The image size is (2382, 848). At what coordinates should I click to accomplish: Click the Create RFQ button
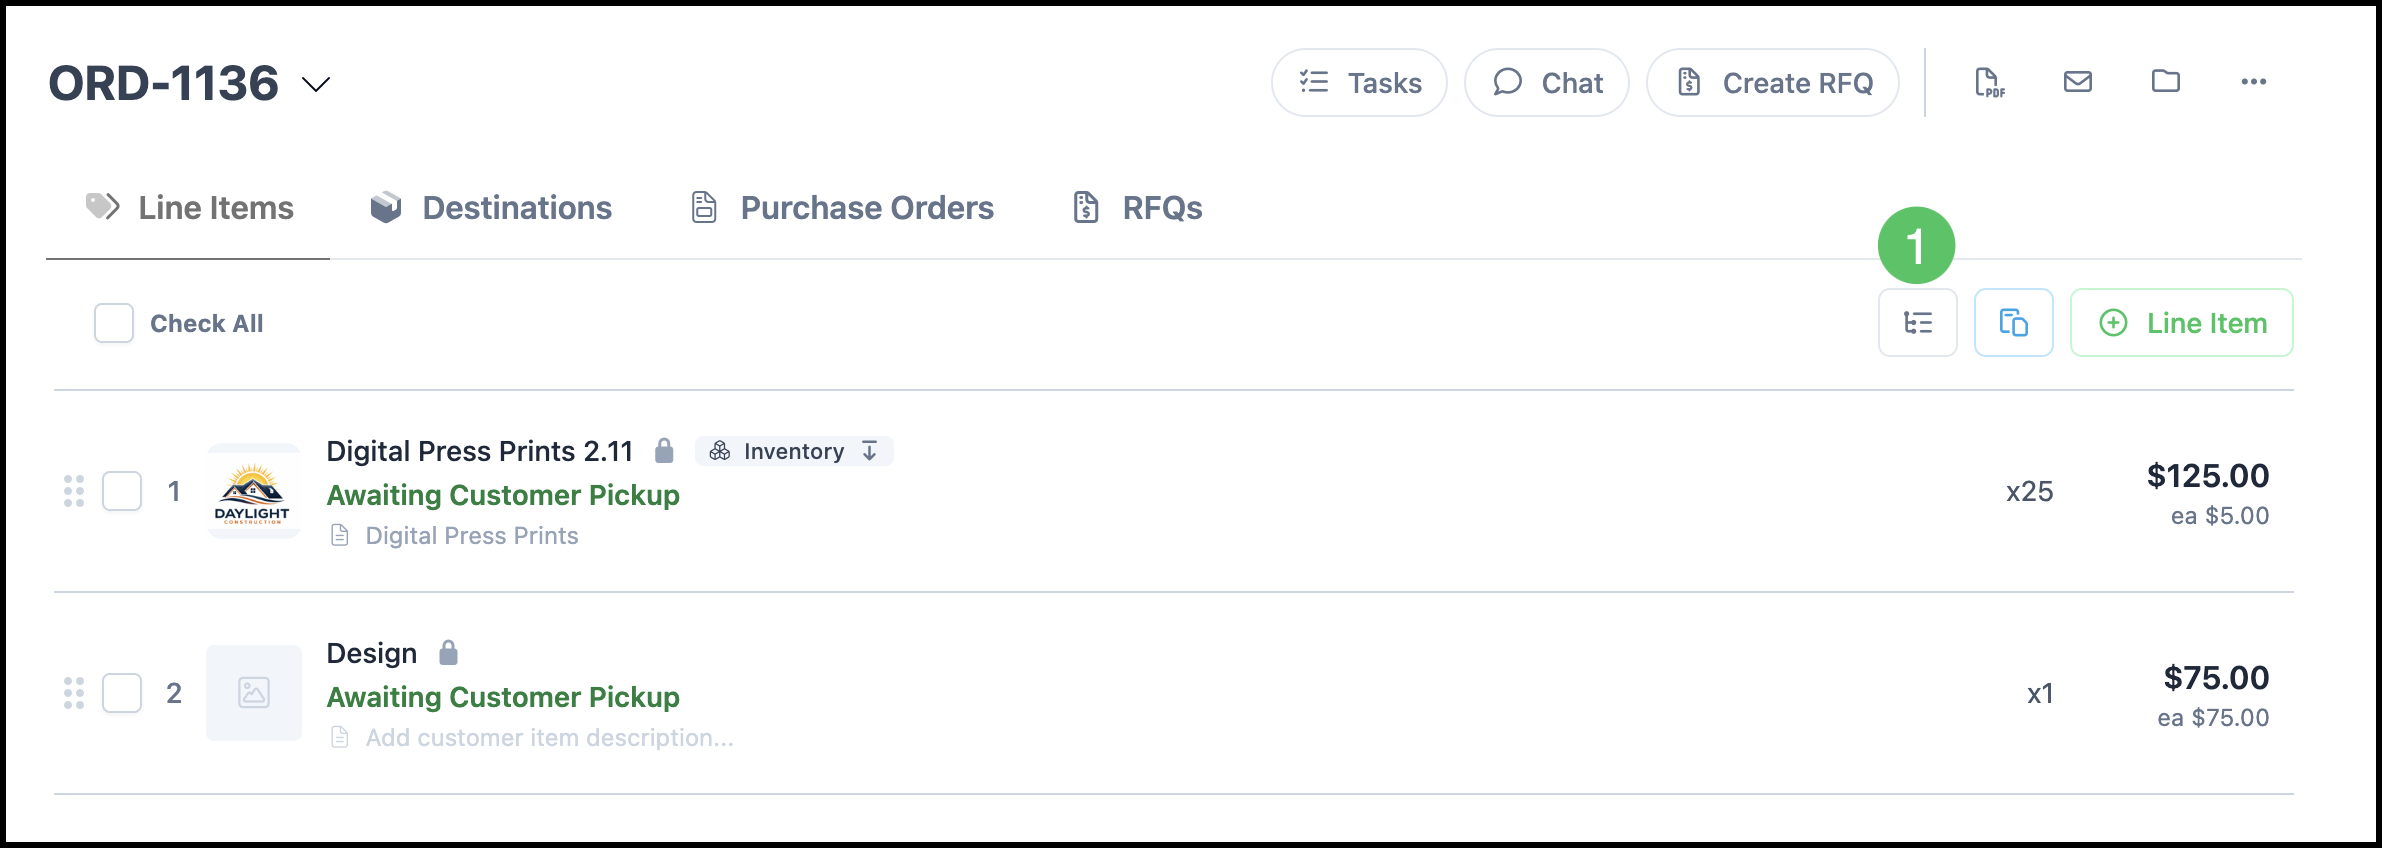tap(1773, 83)
